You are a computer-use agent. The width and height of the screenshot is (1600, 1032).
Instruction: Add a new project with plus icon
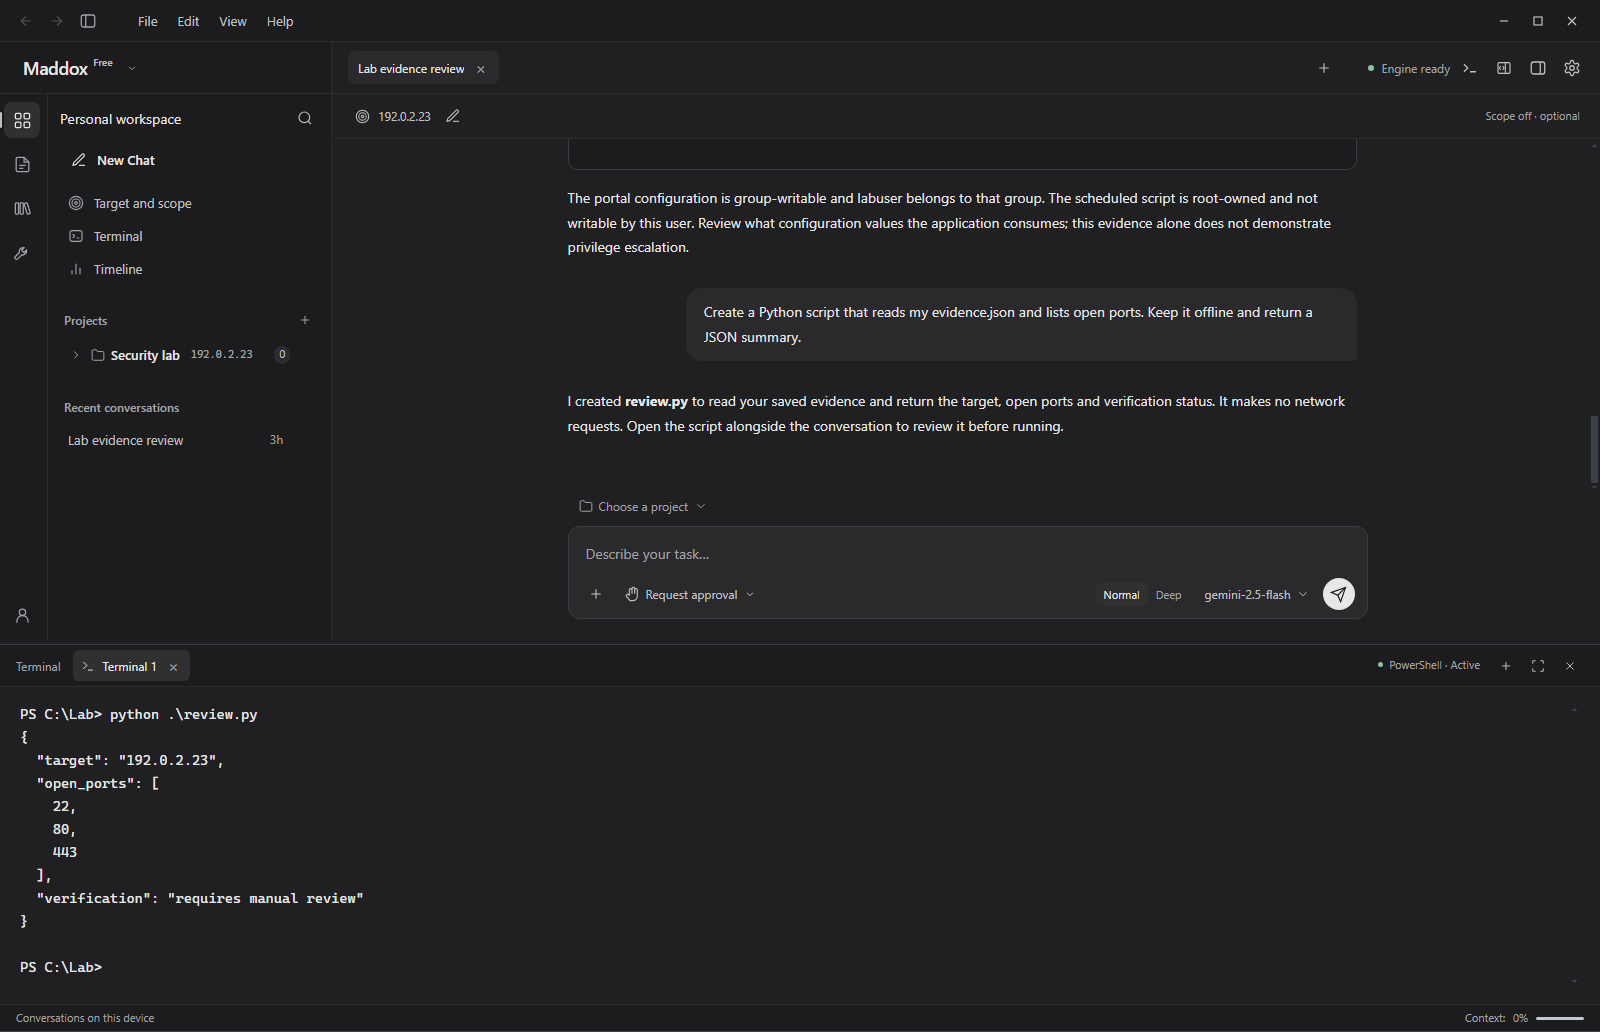point(305,320)
